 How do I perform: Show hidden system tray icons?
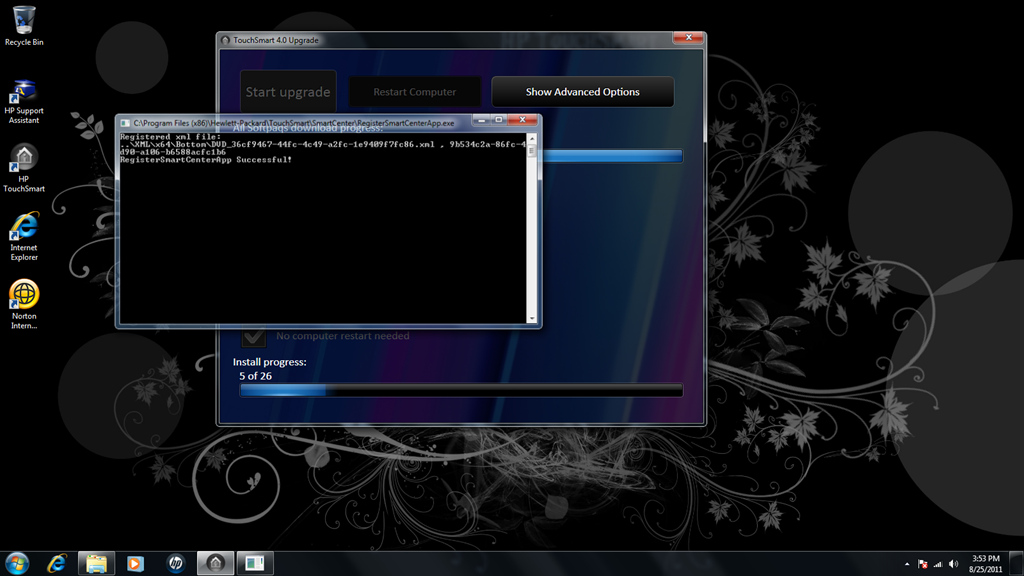coord(906,564)
